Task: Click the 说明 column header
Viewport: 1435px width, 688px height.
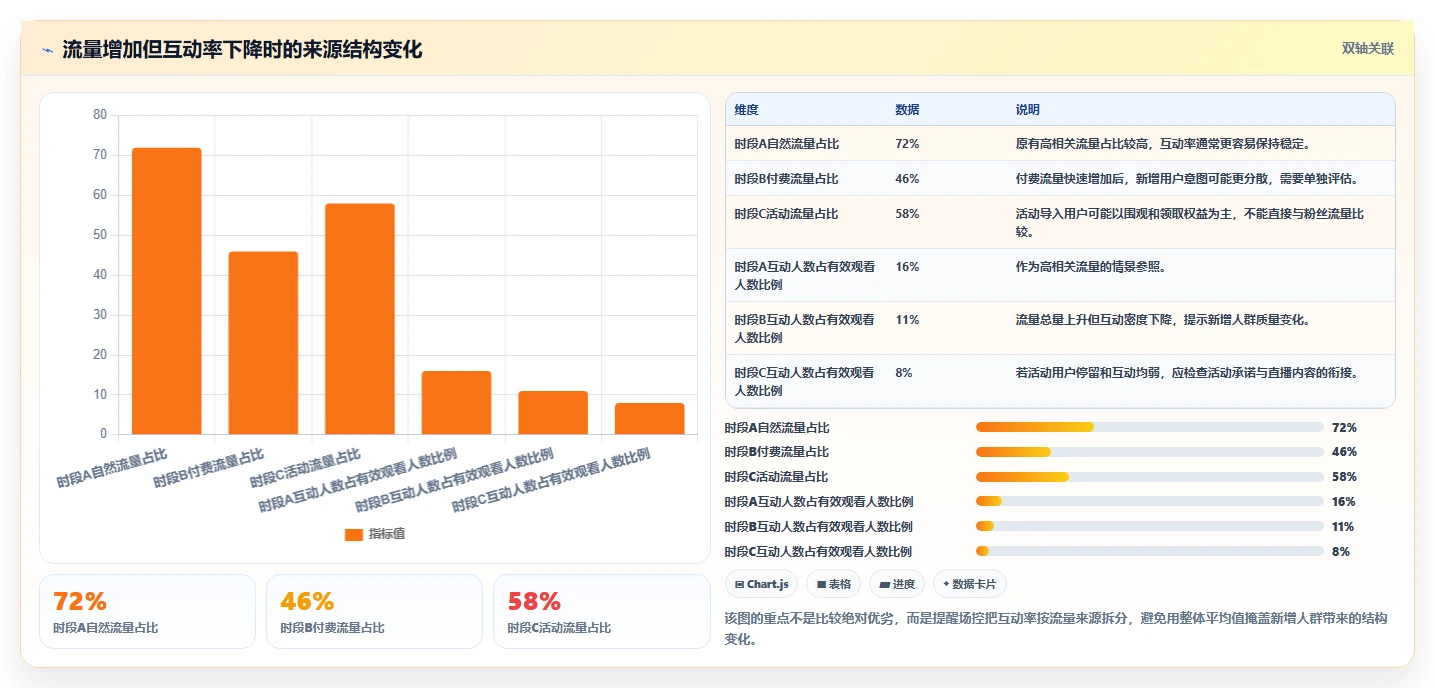Action: [x=1027, y=110]
